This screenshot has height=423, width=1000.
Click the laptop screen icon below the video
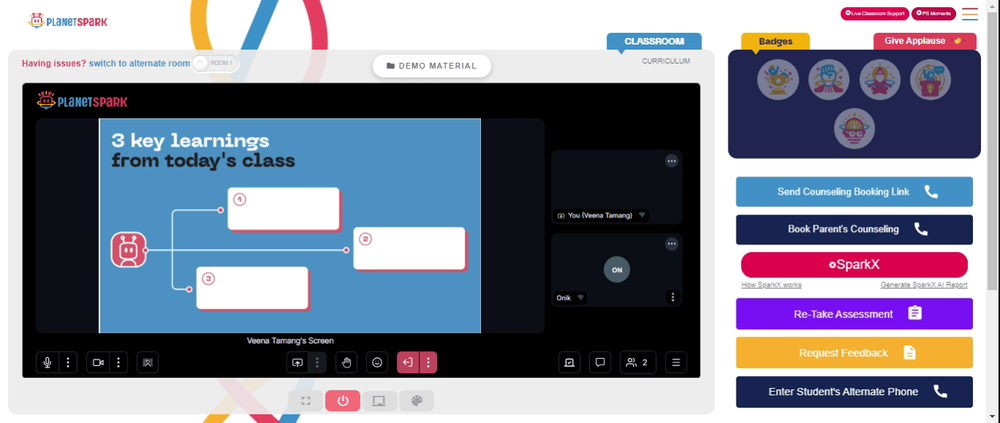379,401
